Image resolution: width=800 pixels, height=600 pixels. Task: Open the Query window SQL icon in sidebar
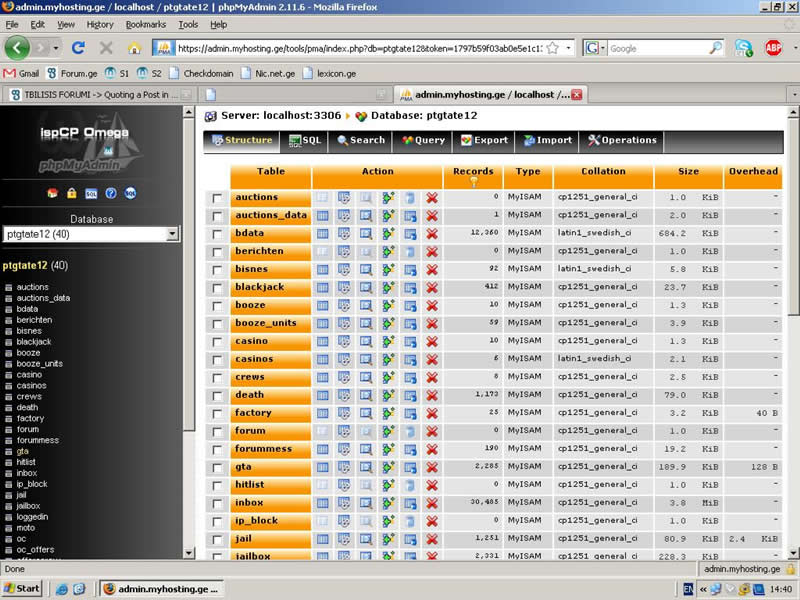tap(91, 193)
